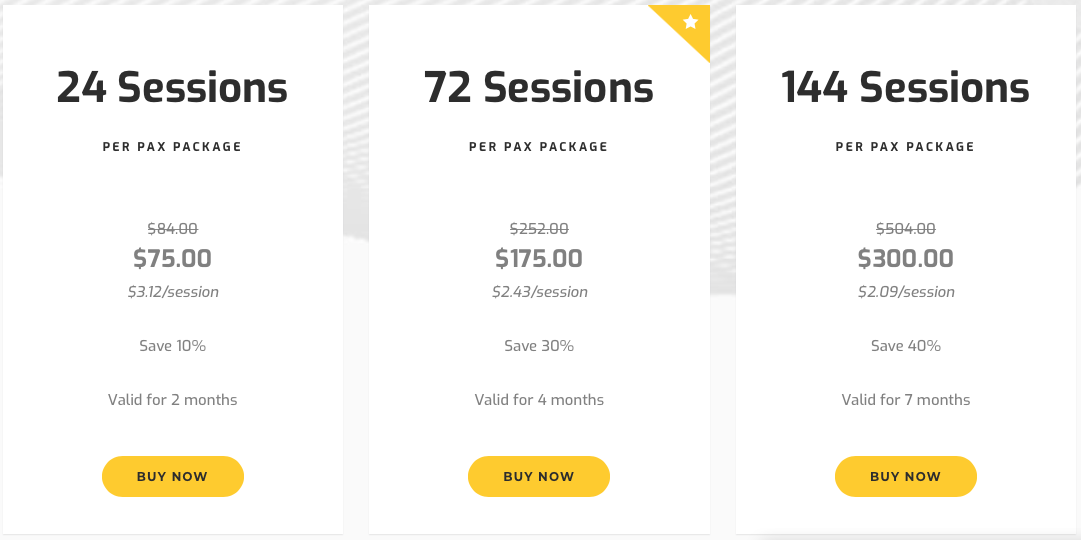Click the crossed-out $84.00 original price
1081x540 pixels.
pyautogui.click(x=172, y=228)
